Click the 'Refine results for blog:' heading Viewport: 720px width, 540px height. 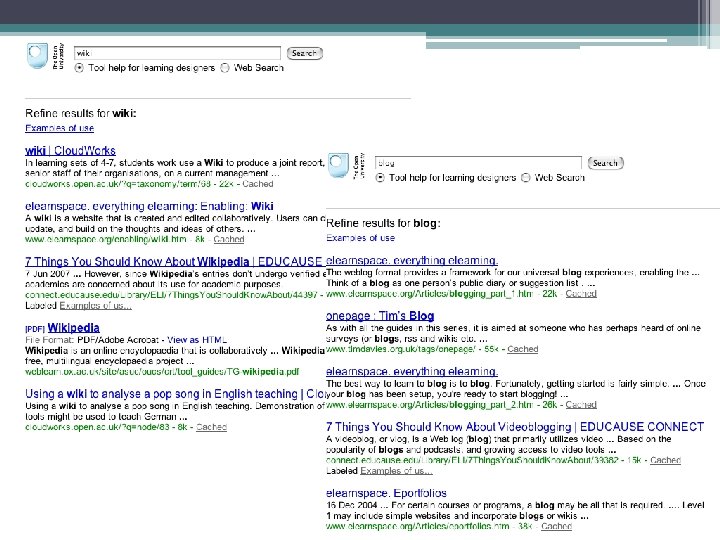pos(383,223)
